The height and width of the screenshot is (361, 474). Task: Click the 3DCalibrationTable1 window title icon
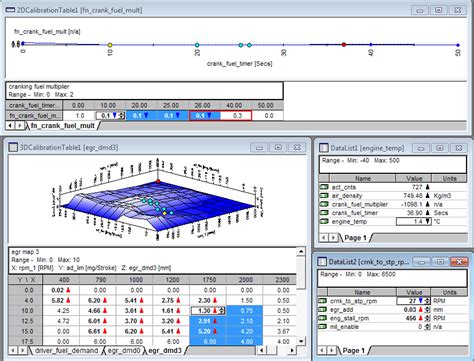click(13, 147)
